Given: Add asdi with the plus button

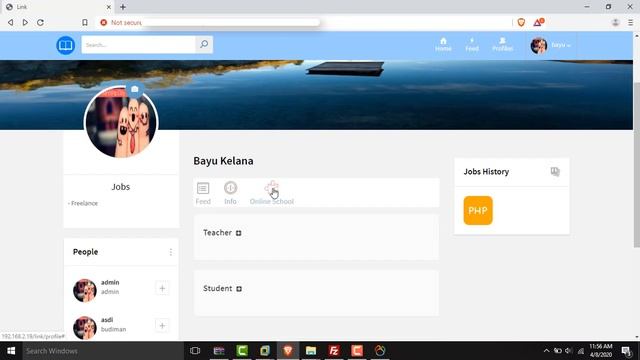Looking at the screenshot, I should (x=162, y=326).
